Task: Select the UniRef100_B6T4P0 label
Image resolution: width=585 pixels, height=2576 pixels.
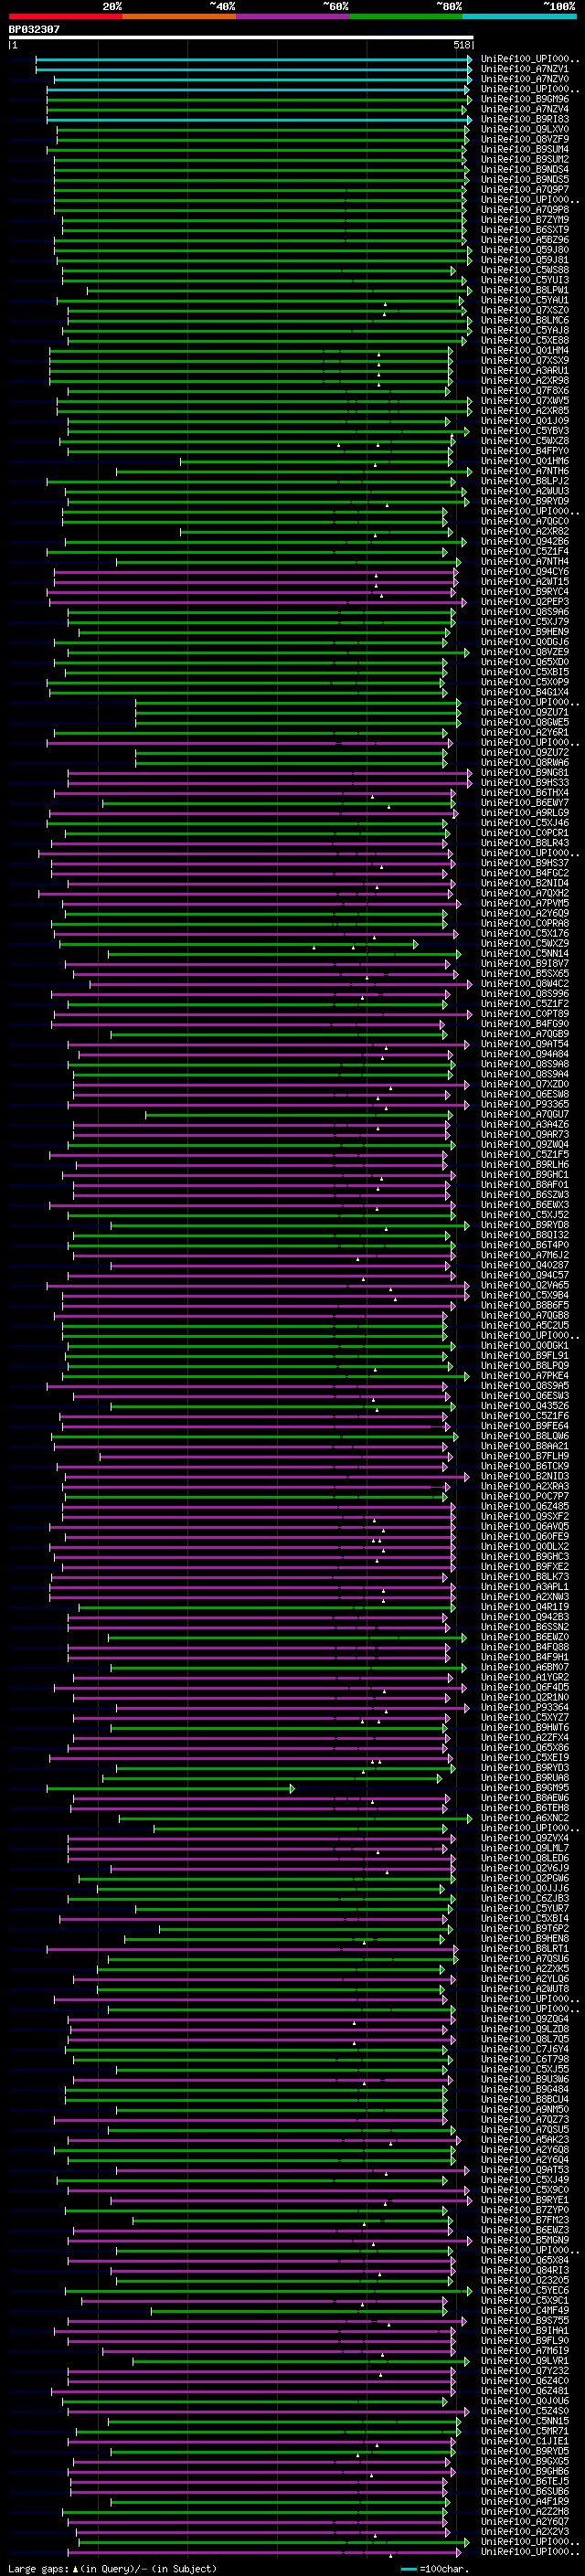Action: pyautogui.click(x=525, y=1244)
